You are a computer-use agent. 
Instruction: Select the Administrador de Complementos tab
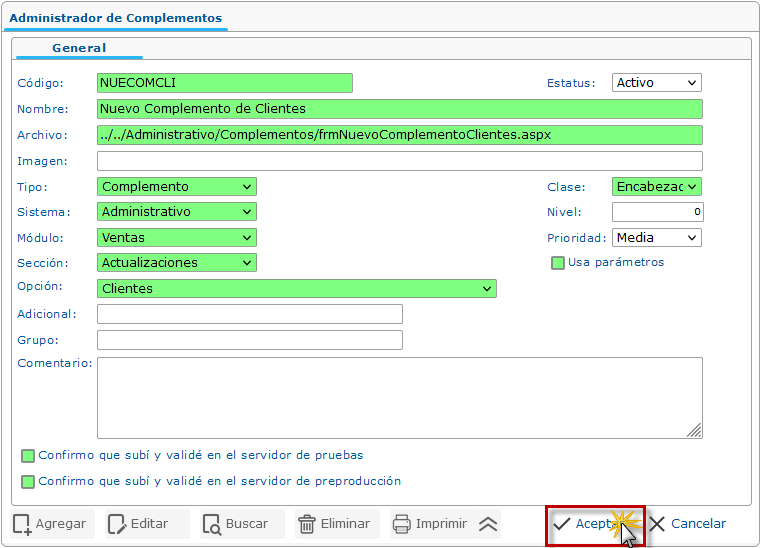116,18
